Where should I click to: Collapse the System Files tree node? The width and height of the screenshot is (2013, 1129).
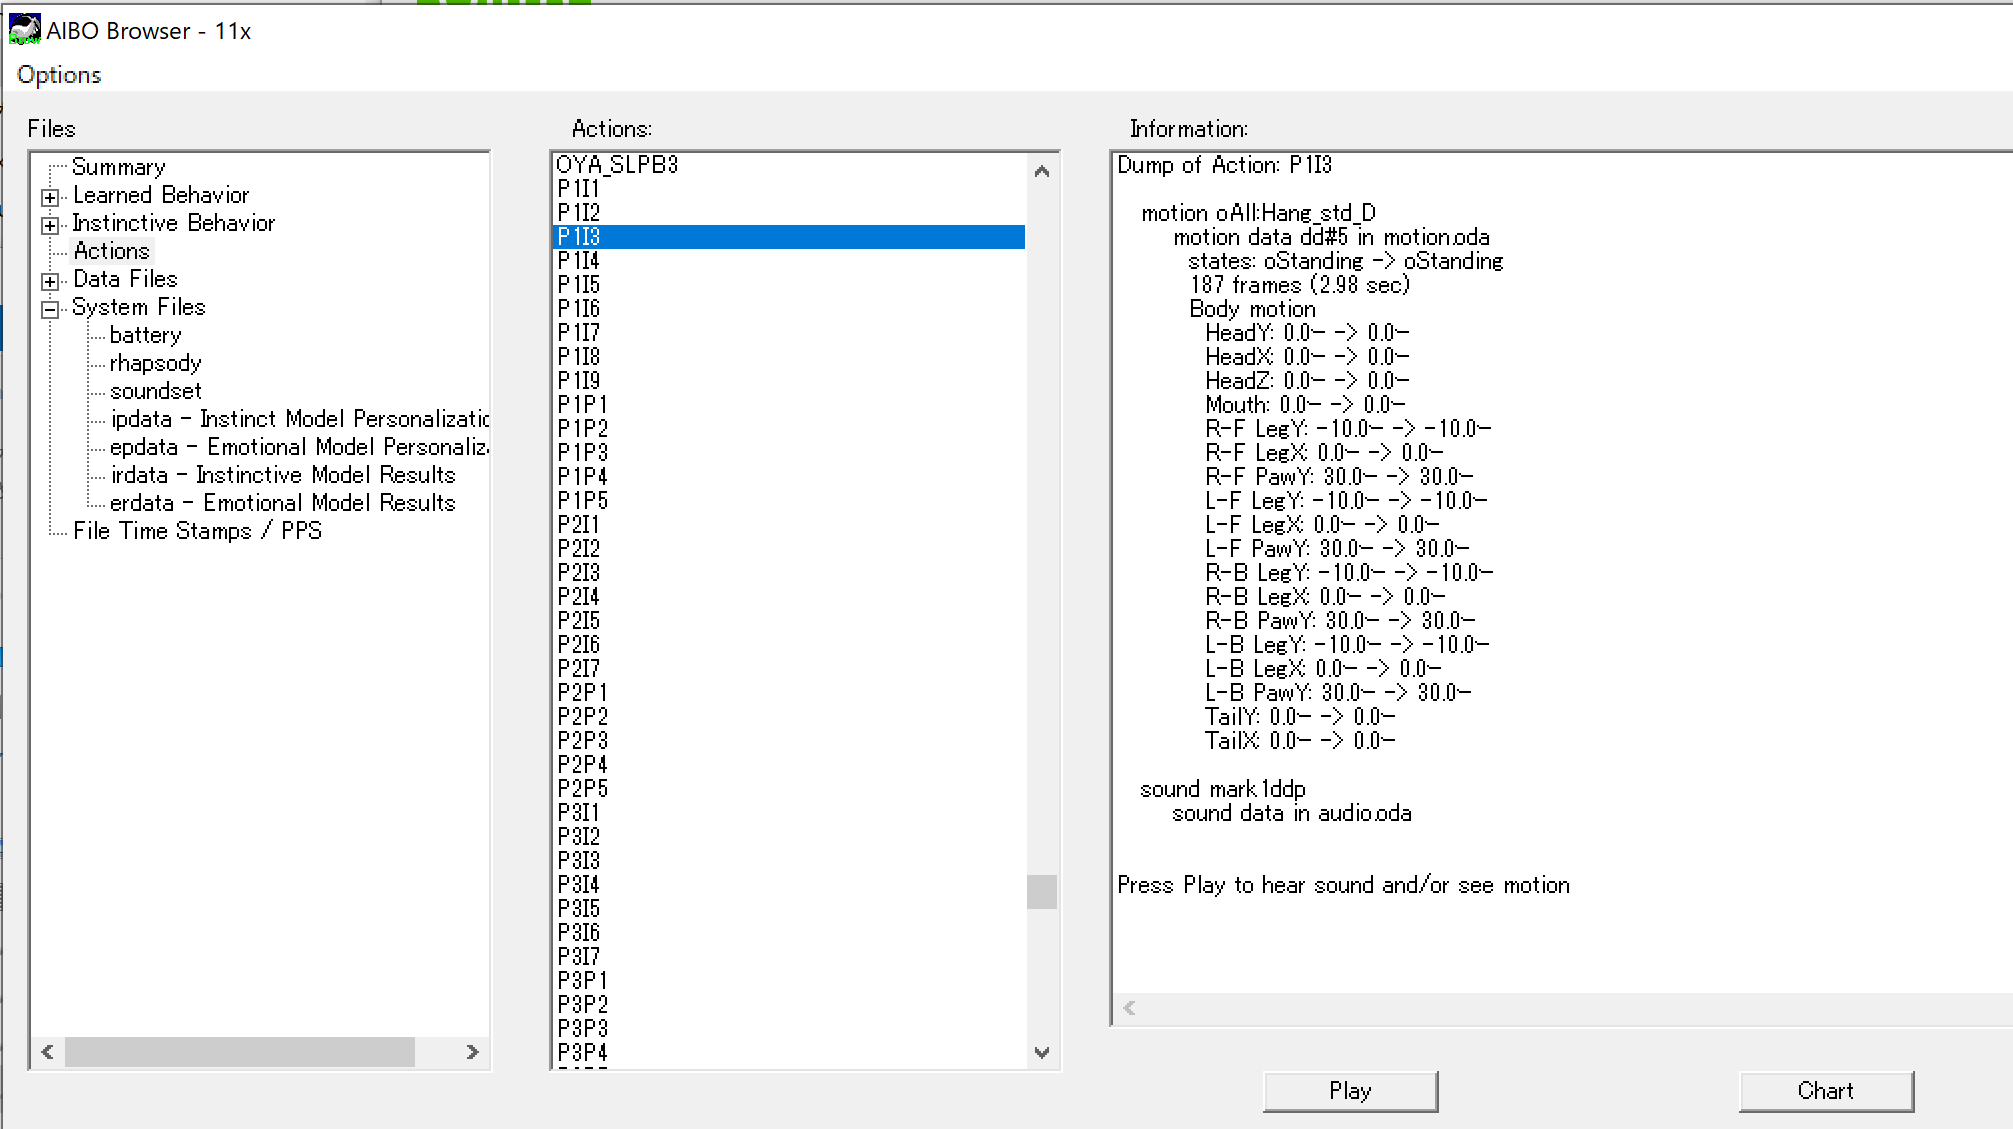50,309
